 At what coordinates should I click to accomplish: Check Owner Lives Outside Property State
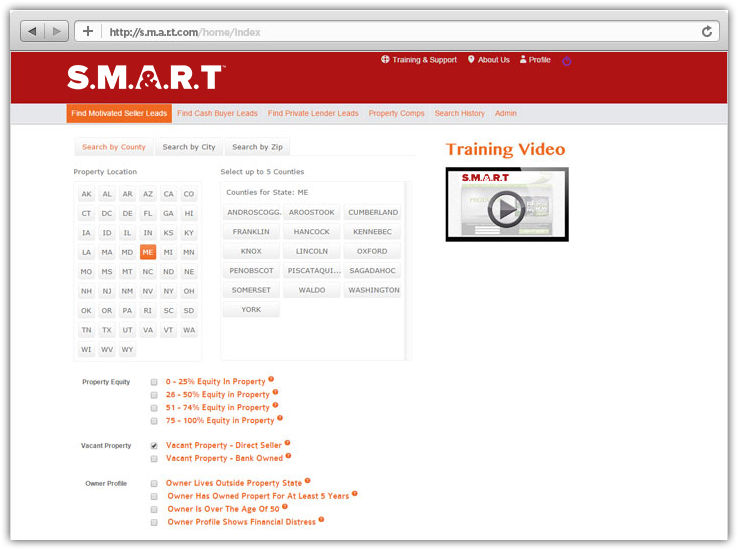point(154,484)
